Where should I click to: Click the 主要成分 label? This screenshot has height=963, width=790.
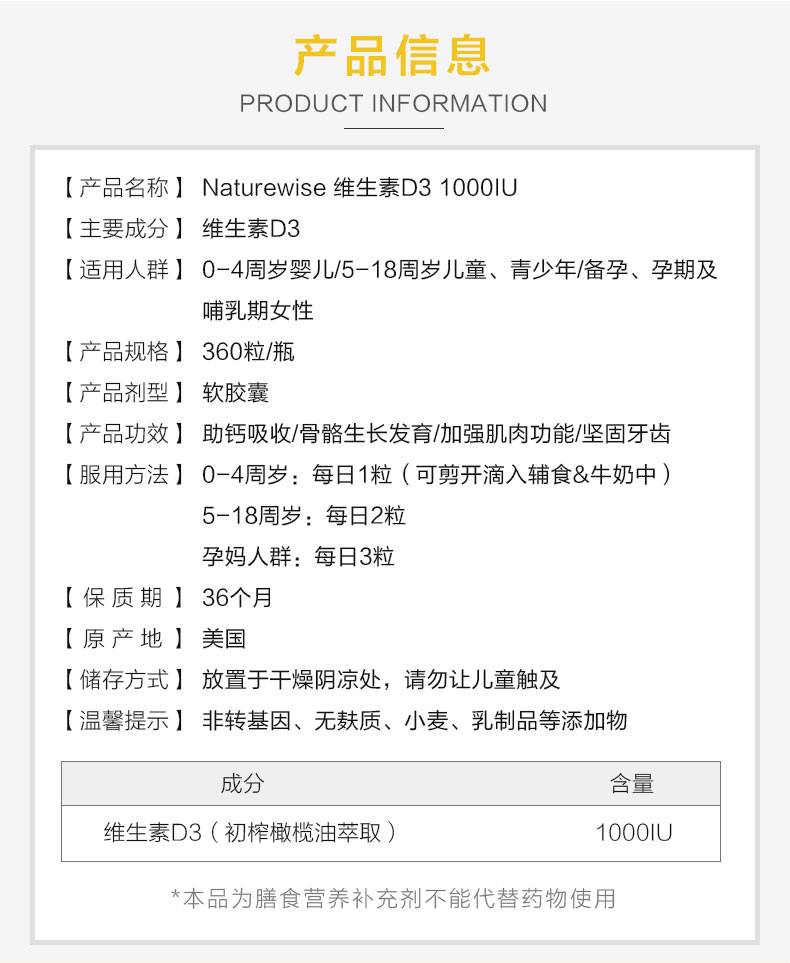pos(124,228)
